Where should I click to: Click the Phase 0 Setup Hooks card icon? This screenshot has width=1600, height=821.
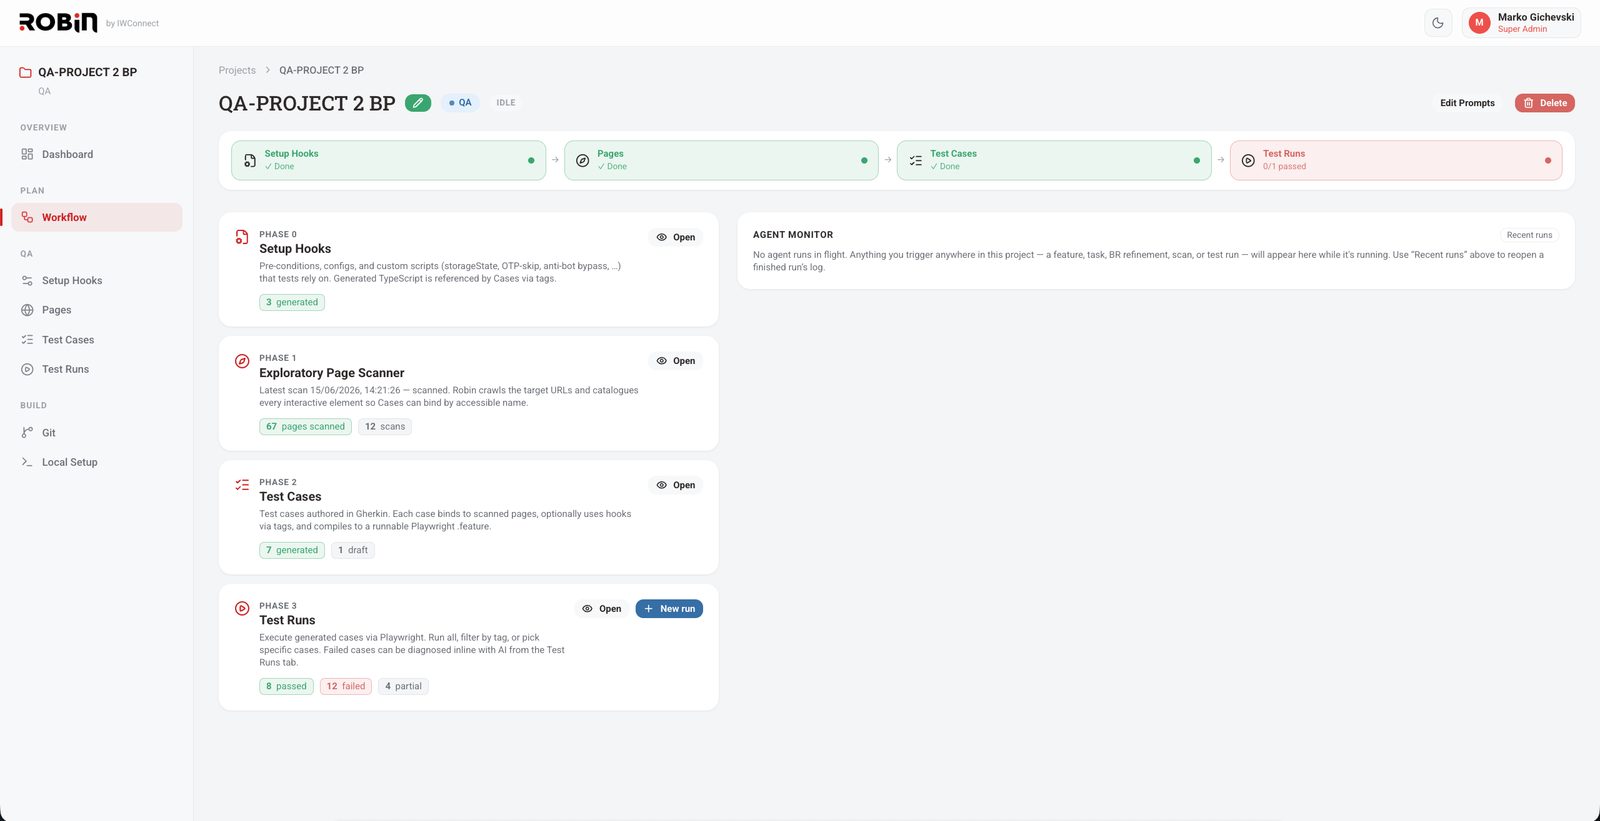tap(242, 237)
